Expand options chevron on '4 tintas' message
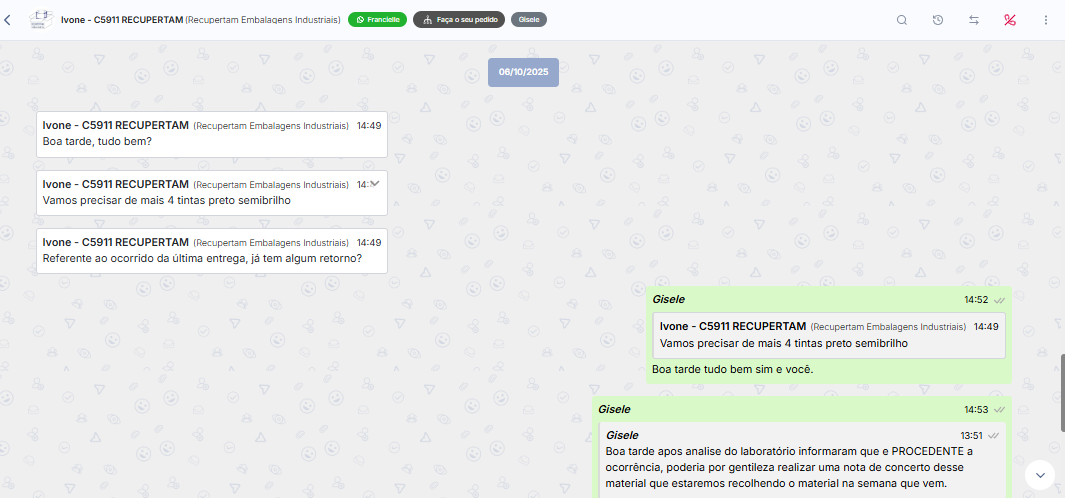 coord(374,184)
